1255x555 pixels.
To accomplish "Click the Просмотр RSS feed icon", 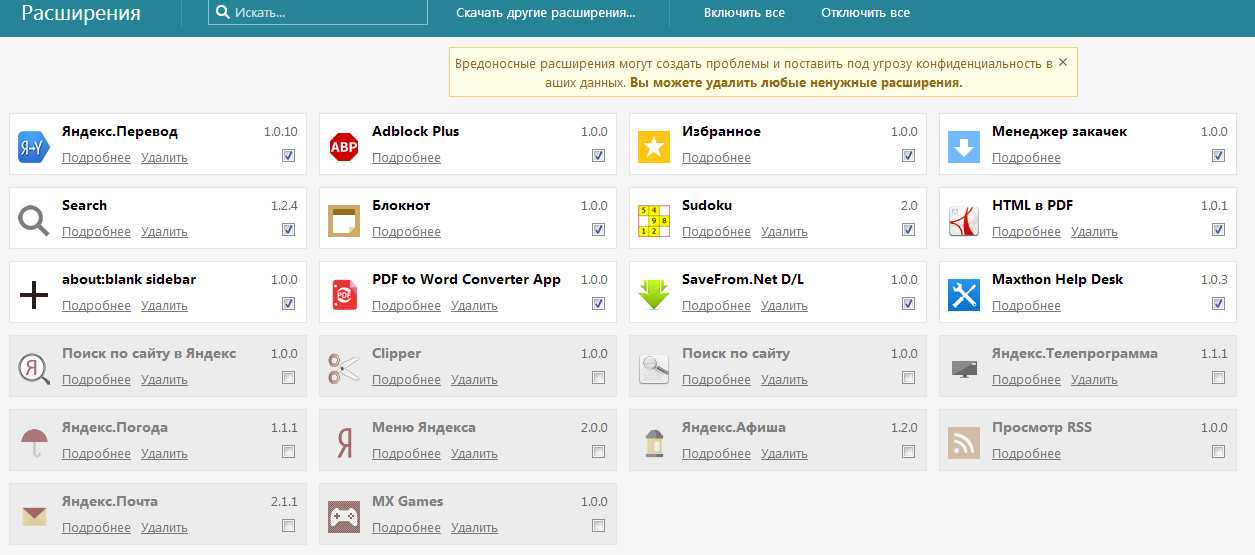I will [964, 443].
